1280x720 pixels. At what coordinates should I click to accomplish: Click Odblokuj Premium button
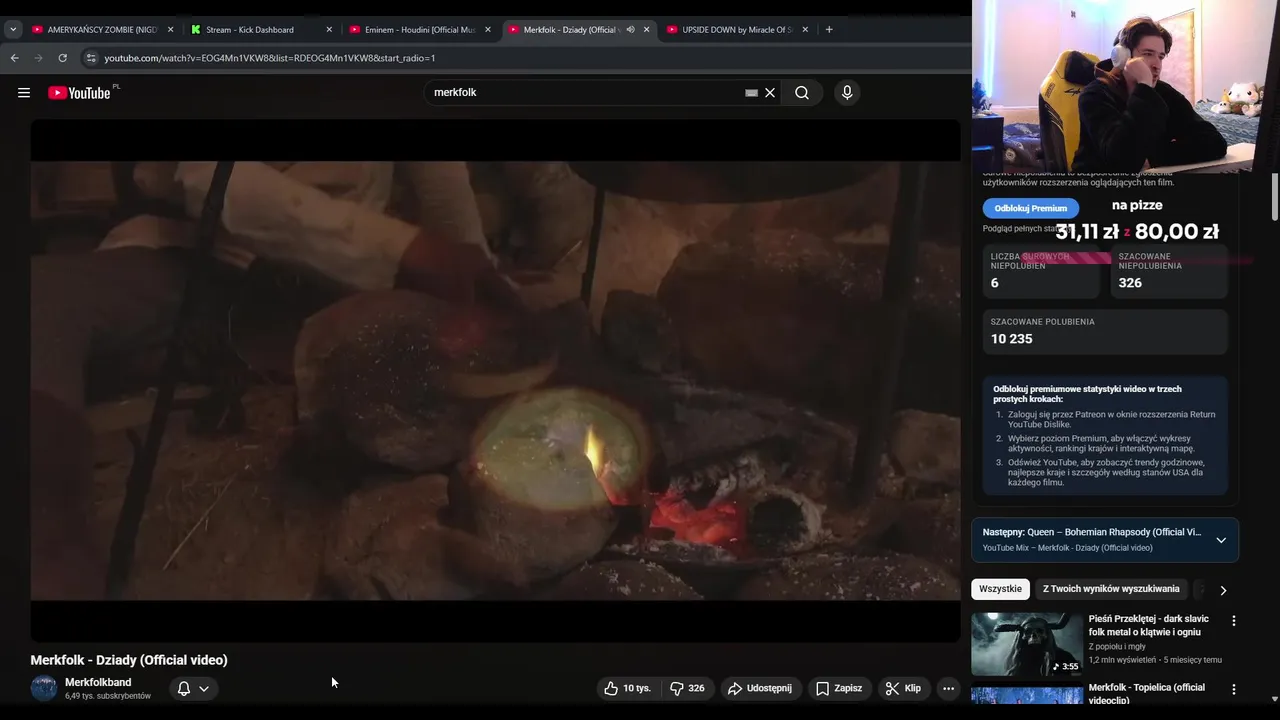point(1030,208)
